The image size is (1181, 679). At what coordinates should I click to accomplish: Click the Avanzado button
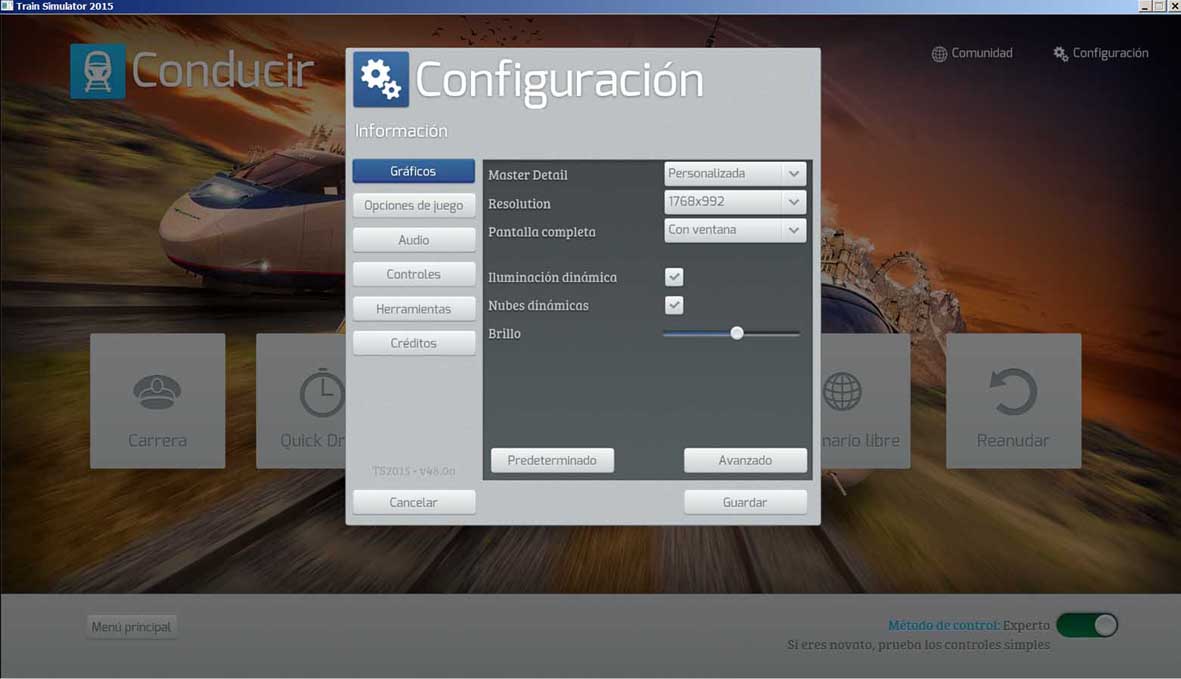745,460
